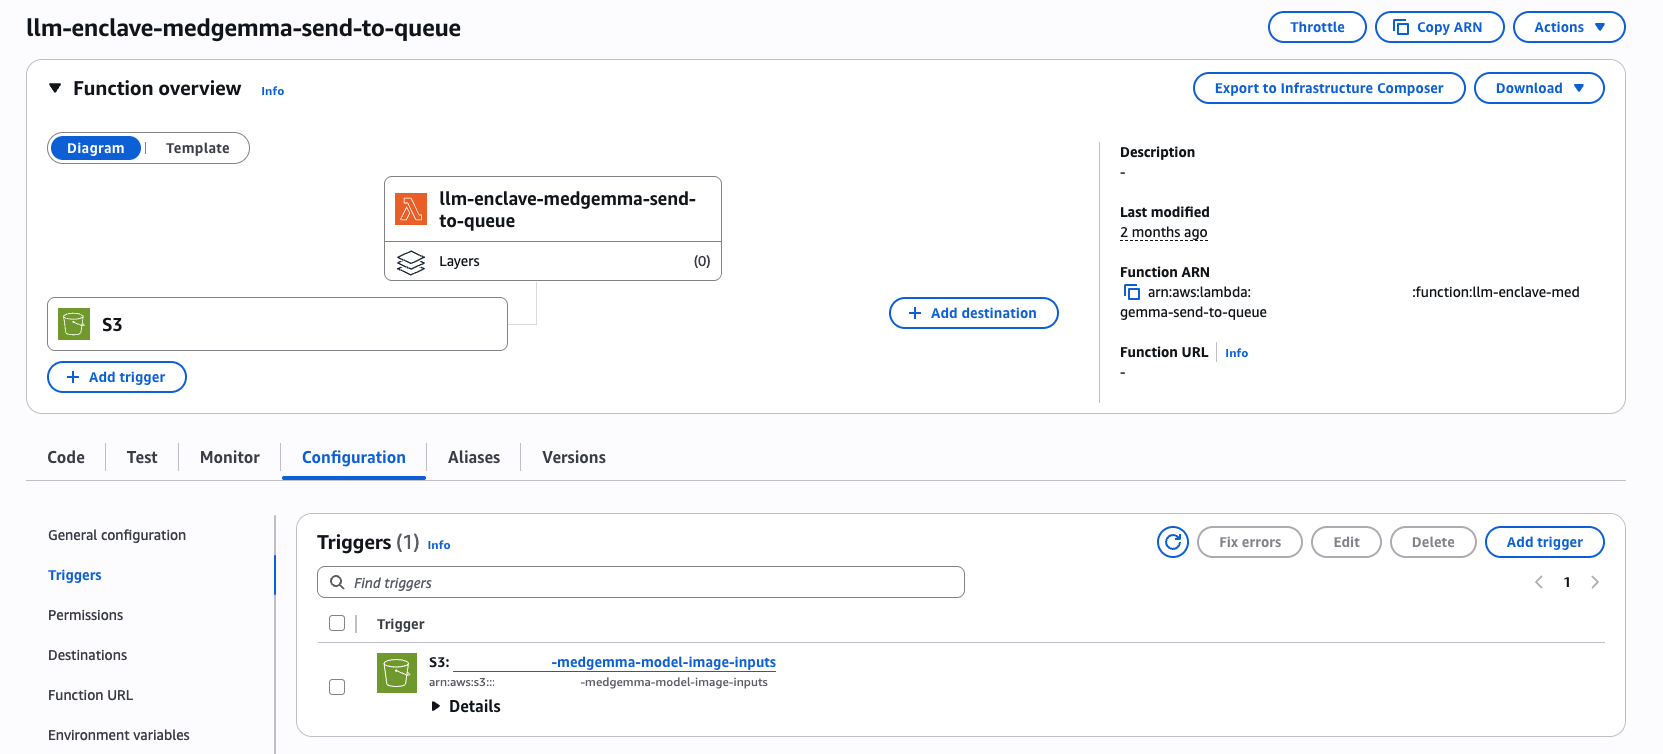Click Add trigger in Triggers panel

[x=1545, y=542]
